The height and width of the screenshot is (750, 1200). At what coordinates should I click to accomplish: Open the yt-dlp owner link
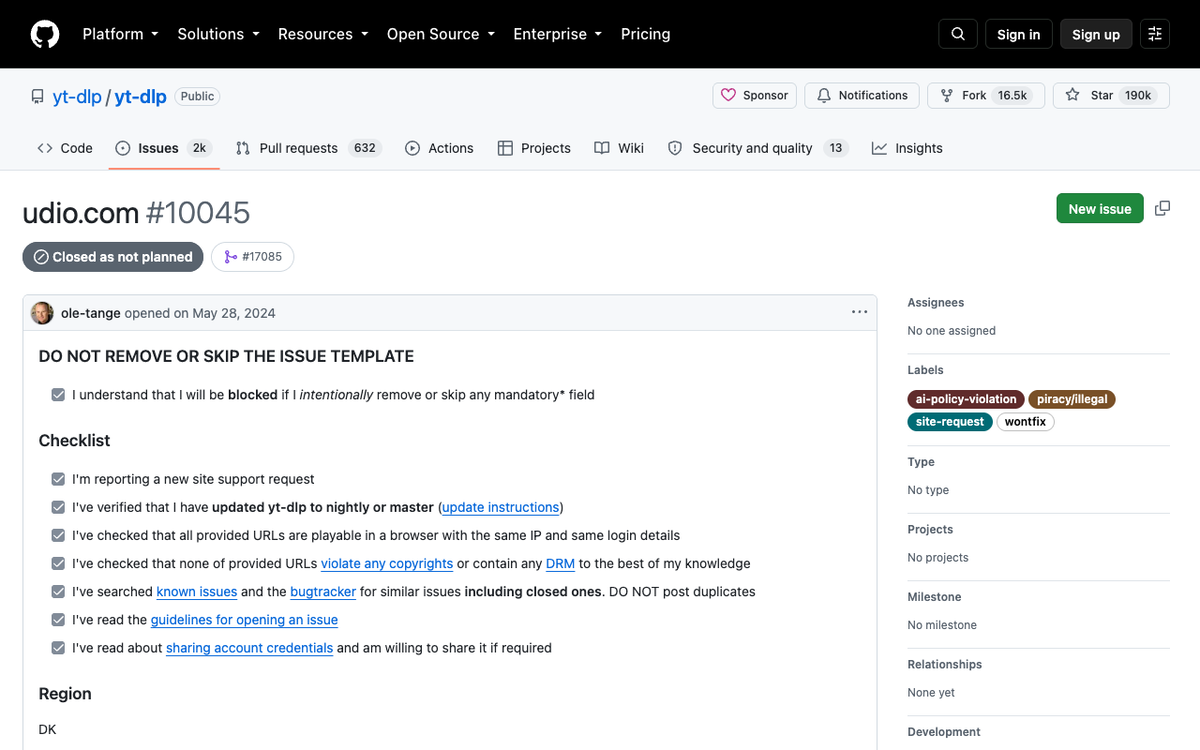tap(77, 97)
